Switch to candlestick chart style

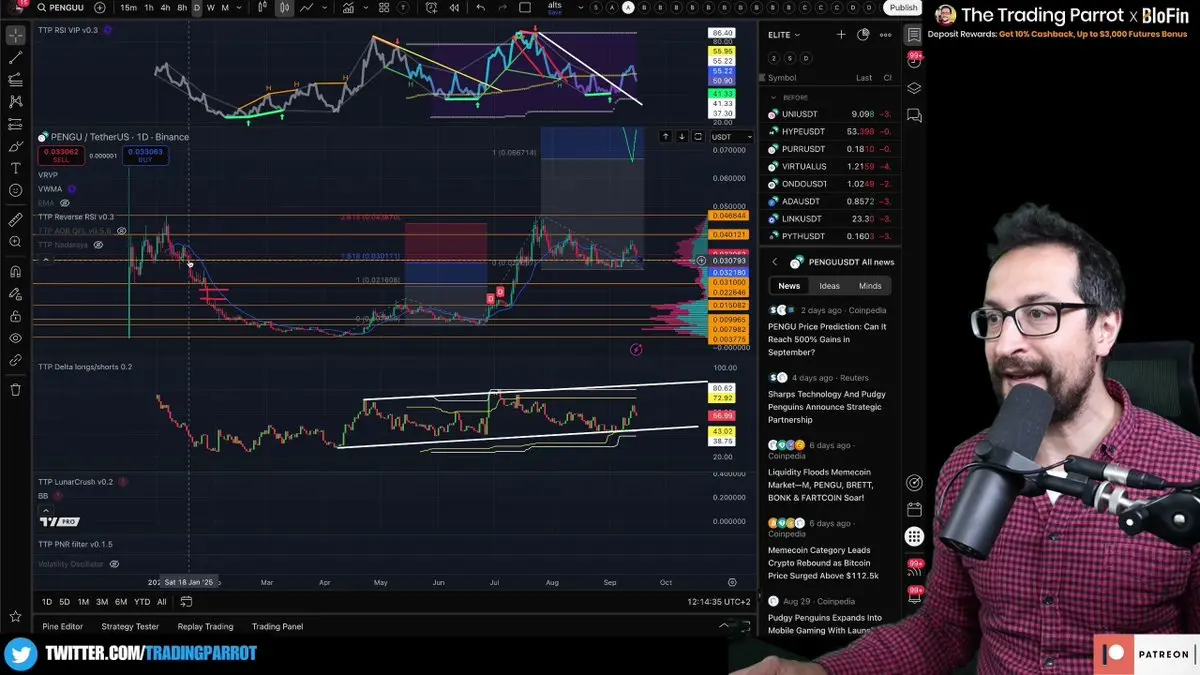point(284,7)
